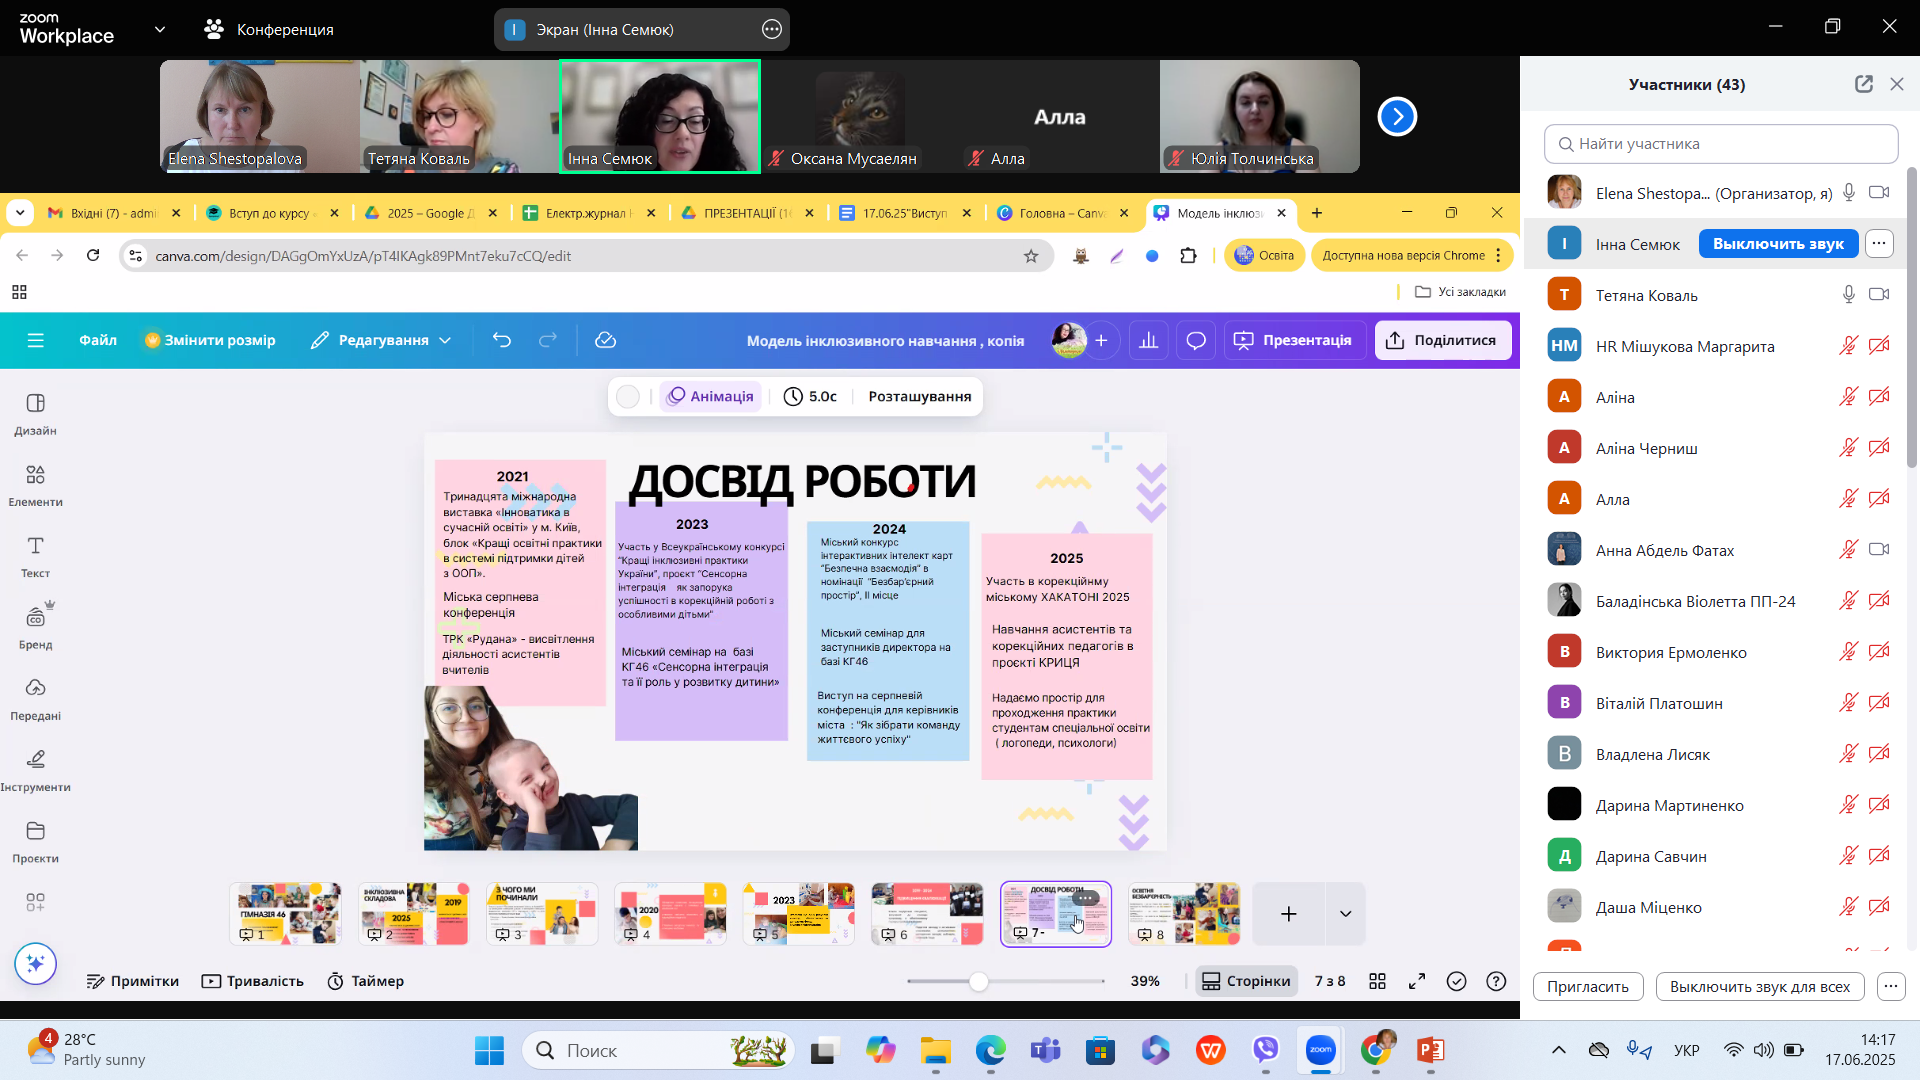Click the Поділитися share button

tap(1442, 340)
